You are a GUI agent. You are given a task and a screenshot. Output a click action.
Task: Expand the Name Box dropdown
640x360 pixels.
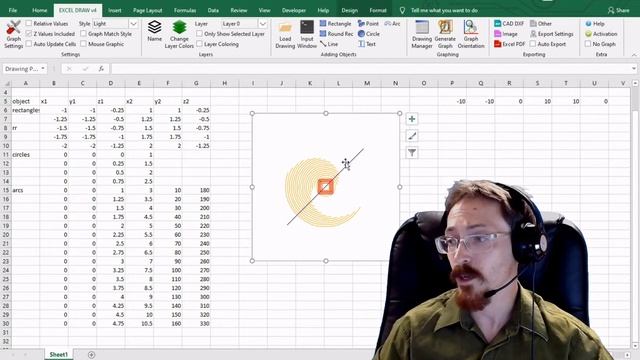(x=42, y=69)
